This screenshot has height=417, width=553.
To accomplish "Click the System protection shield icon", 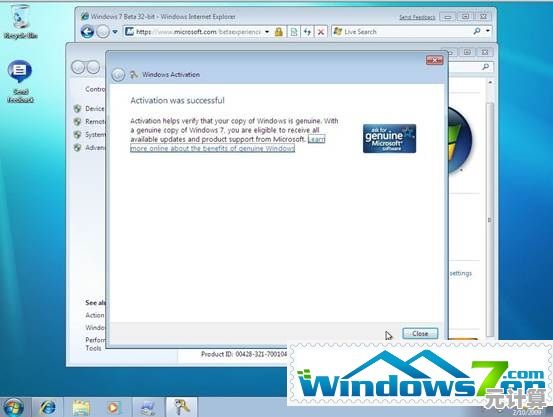I will click(78, 134).
